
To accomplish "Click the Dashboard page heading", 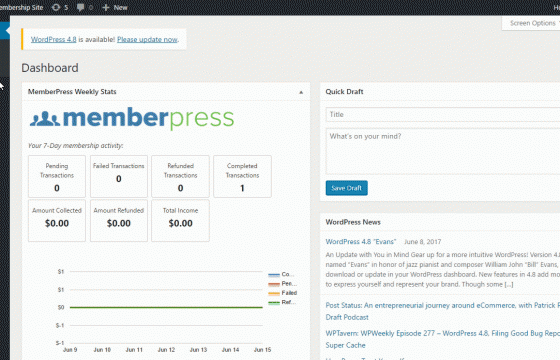I will [50, 68].
